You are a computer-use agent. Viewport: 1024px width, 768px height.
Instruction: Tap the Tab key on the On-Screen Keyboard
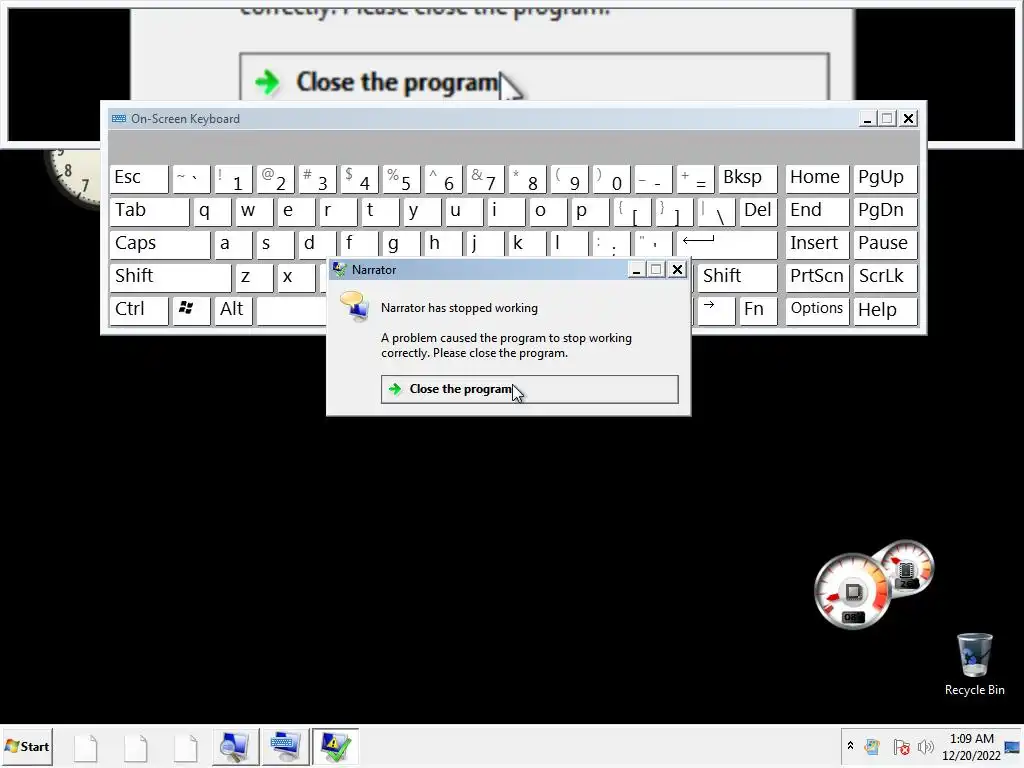(x=150, y=211)
